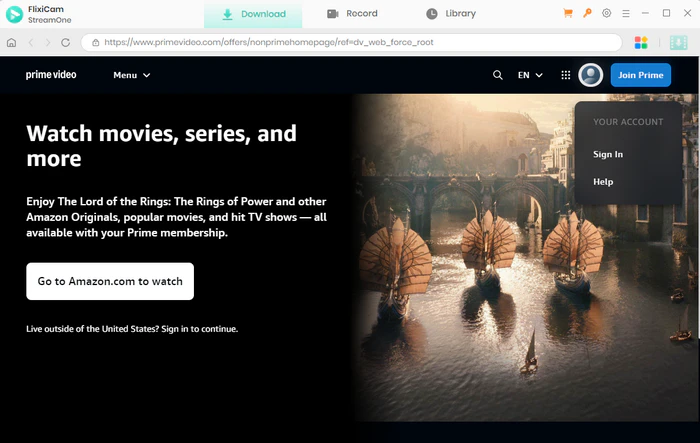Click the Prime Video search icon
This screenshot has height=443, width=700.
pos(498,75)
